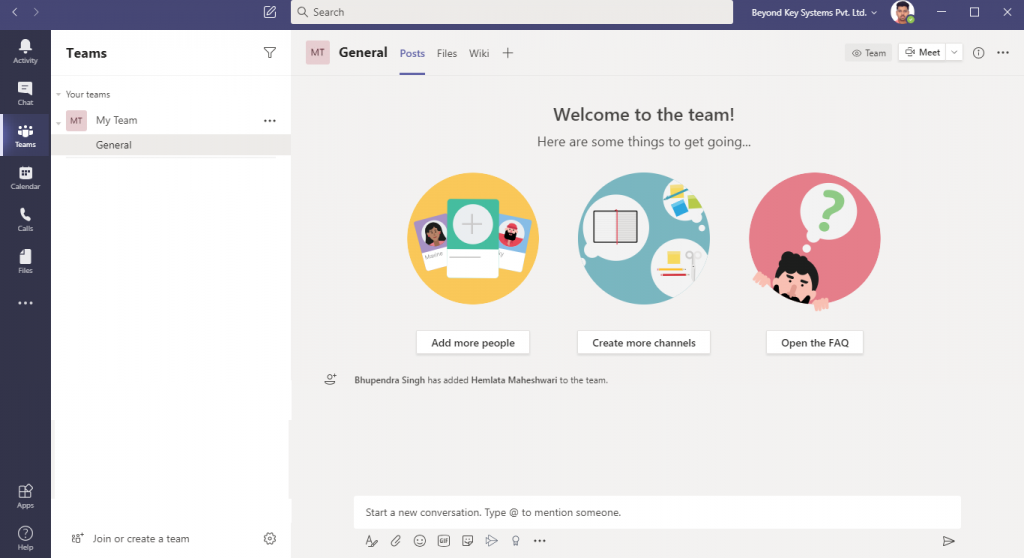
Task: Click Bhupendra Singh name in message
Action: (x=389, y=380)
